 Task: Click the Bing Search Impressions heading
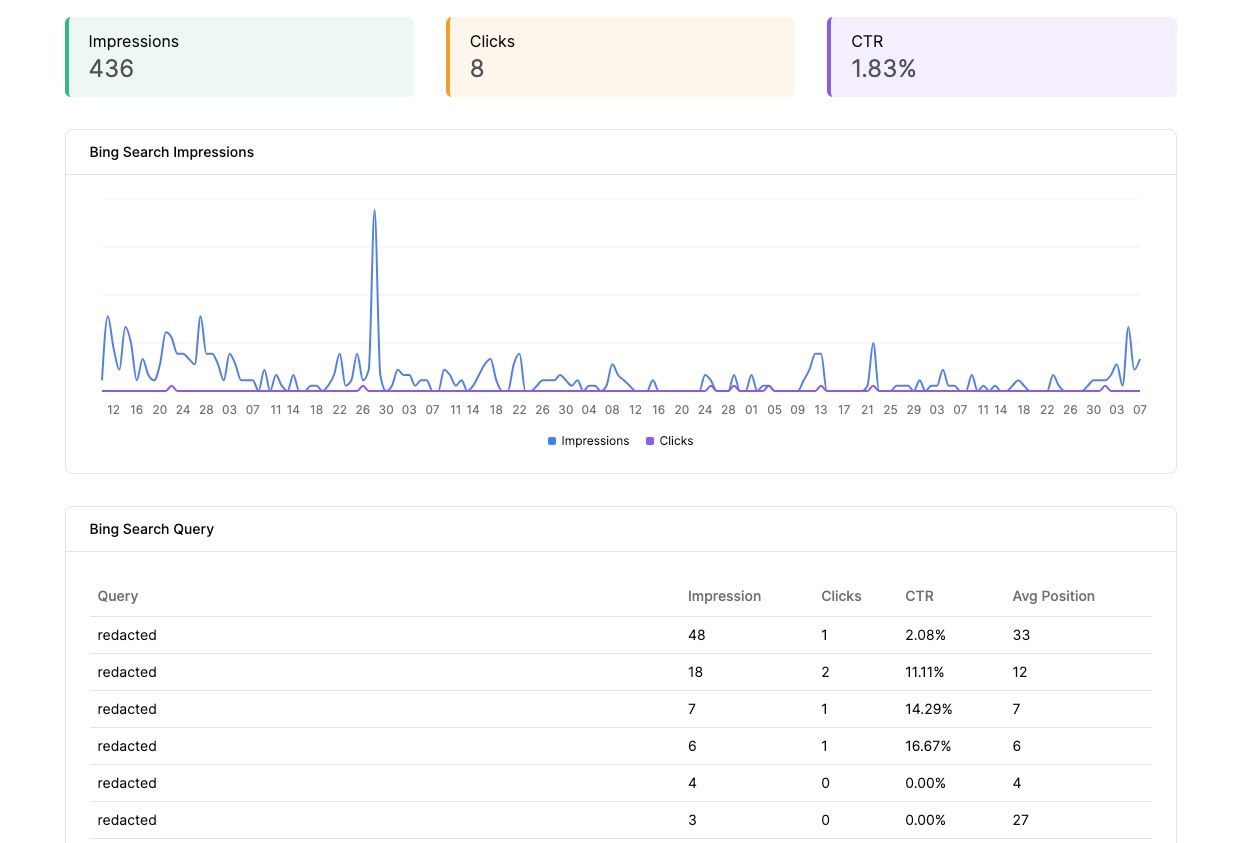pyautogui.click(x=172, y=152)
